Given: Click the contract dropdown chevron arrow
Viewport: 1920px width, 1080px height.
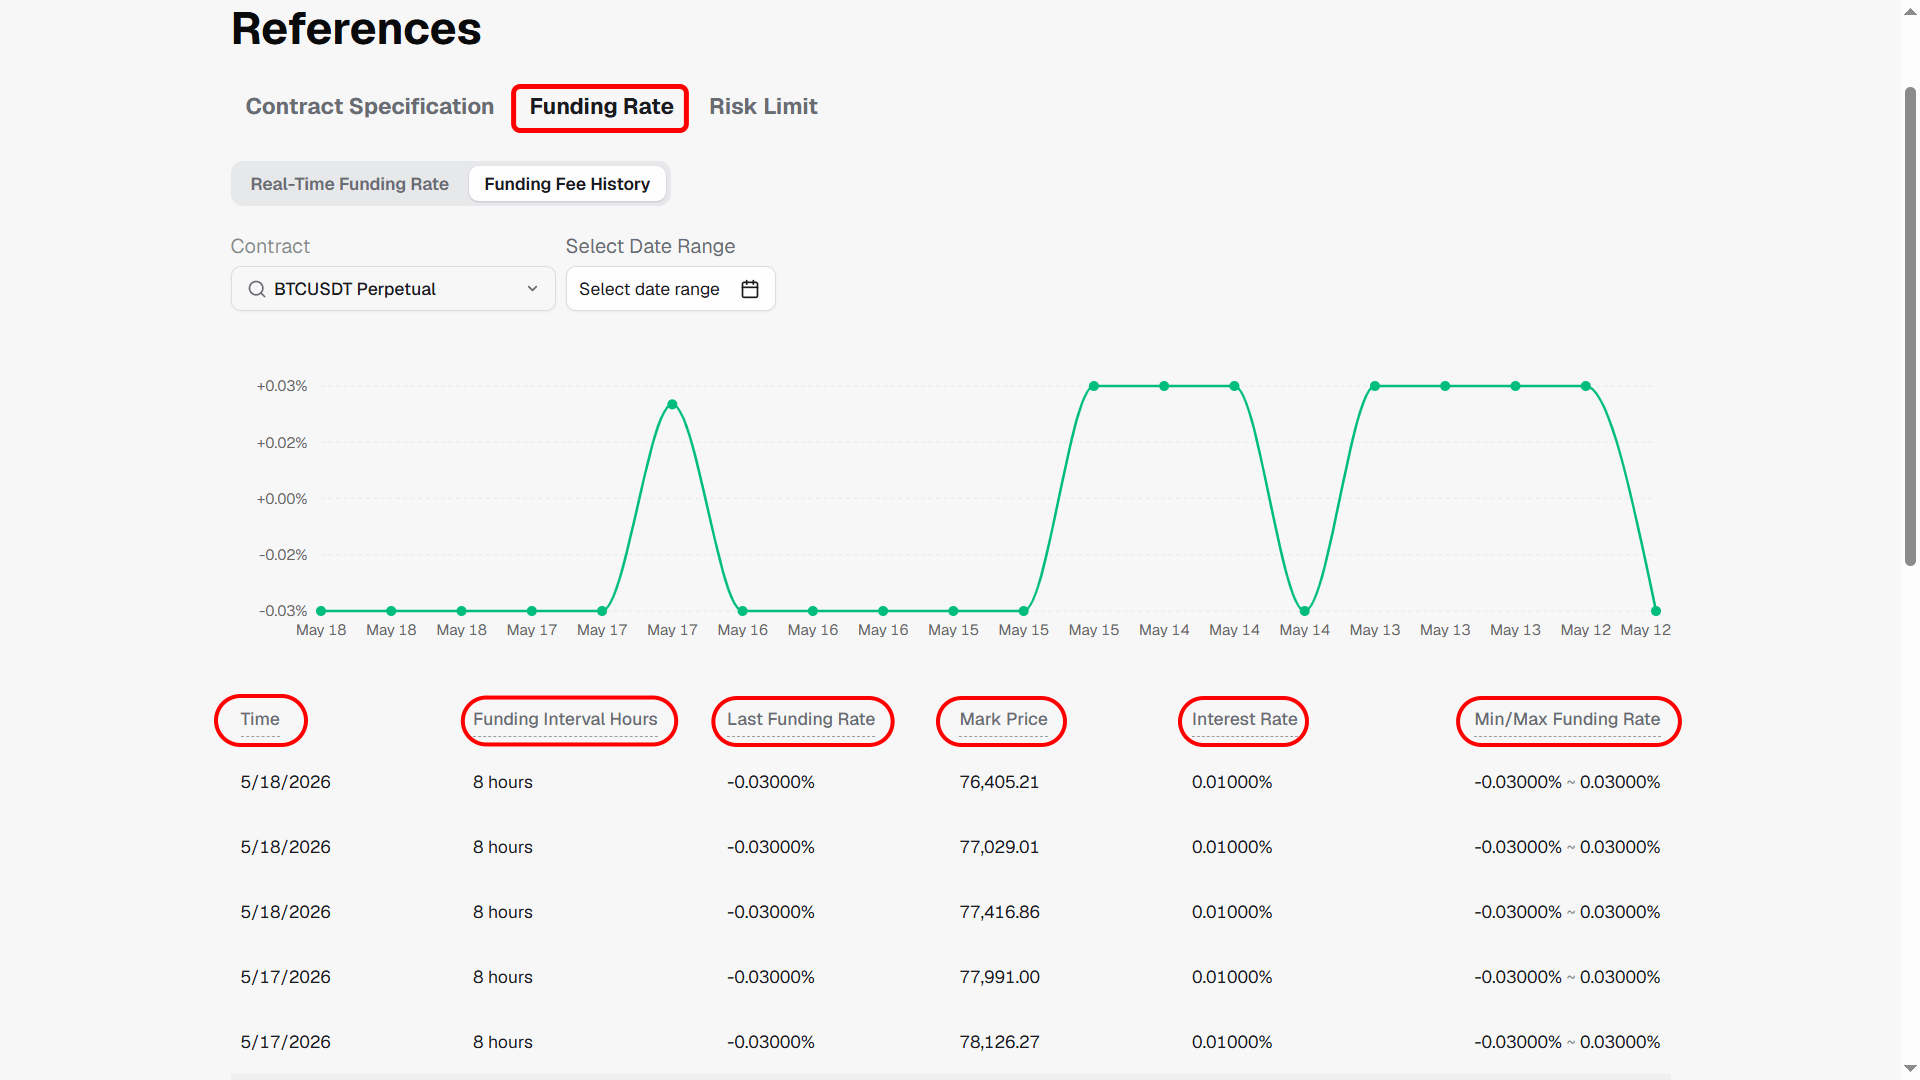Looking at the screenshot, I should click(533, 289).
